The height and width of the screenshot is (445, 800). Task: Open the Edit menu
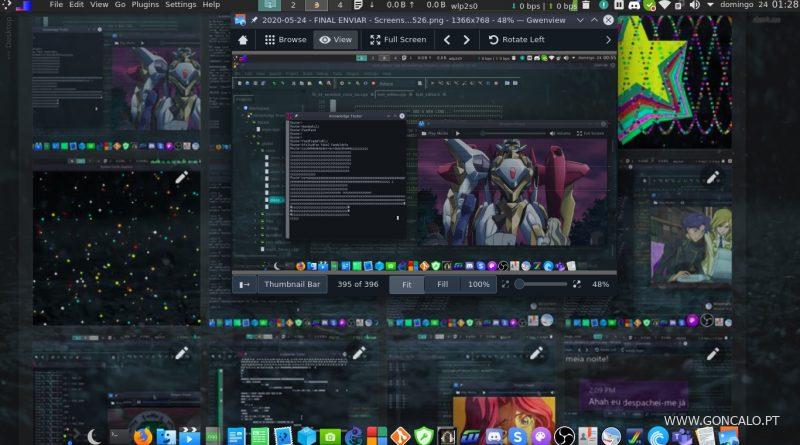tap(77, 5)
